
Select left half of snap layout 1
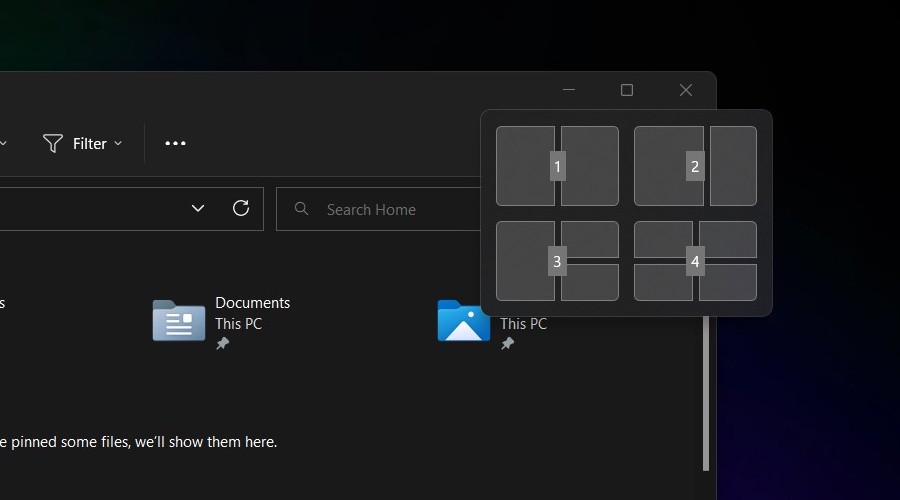(x=525, y=166)
